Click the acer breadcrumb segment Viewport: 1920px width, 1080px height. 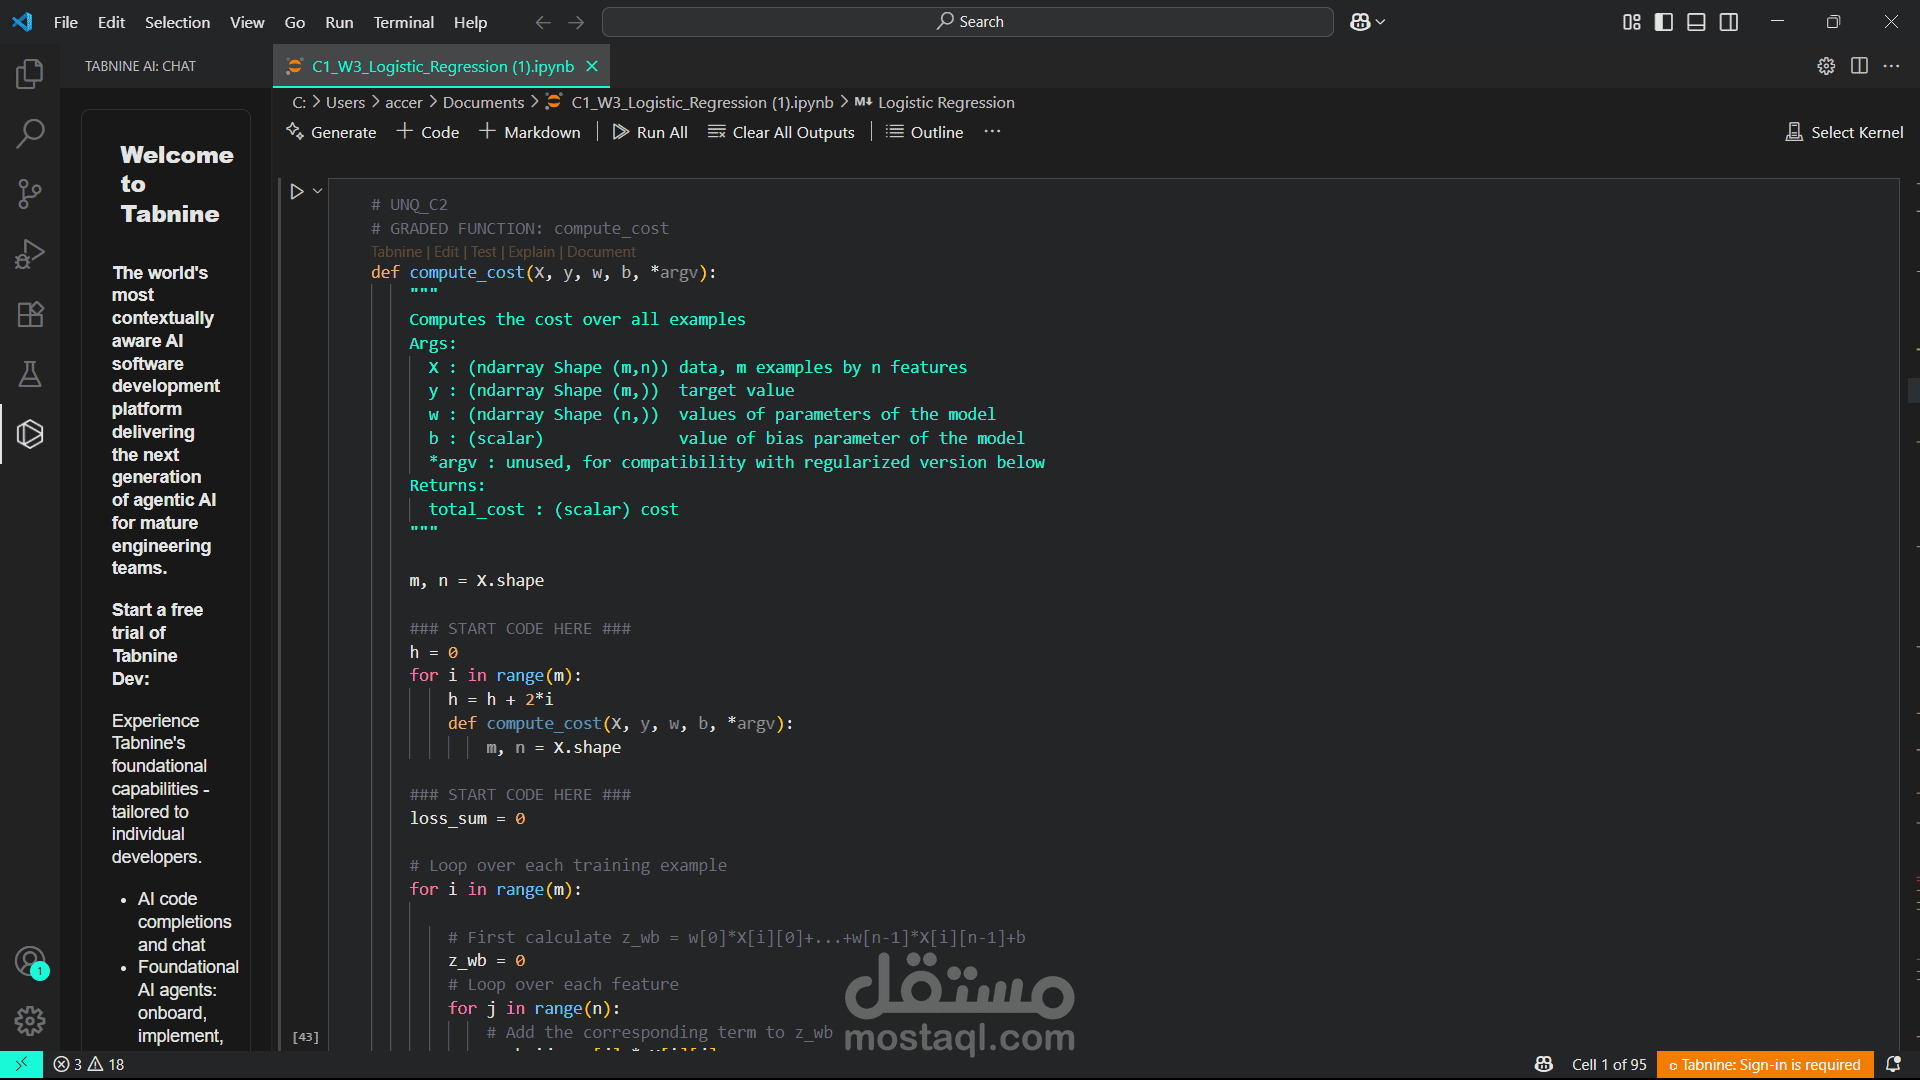403,102
